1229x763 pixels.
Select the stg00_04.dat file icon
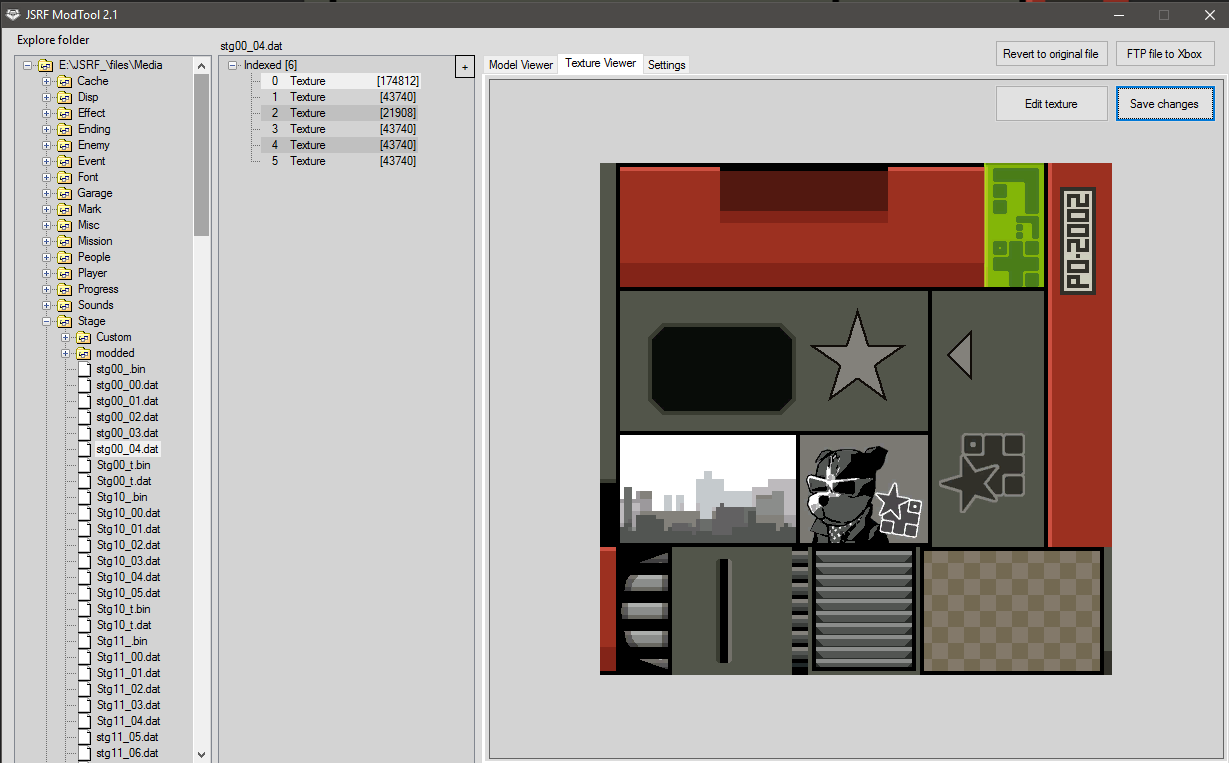pyautogui.click(x=83, y=448)
